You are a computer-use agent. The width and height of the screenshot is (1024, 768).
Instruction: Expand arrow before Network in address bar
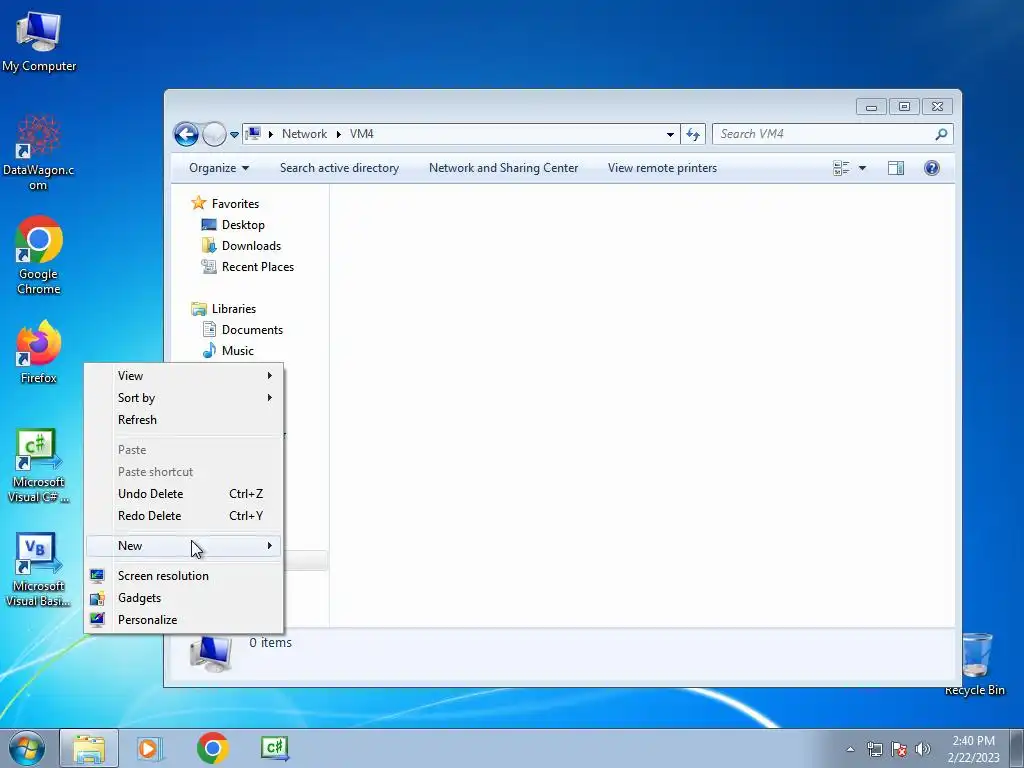[270, 134]
